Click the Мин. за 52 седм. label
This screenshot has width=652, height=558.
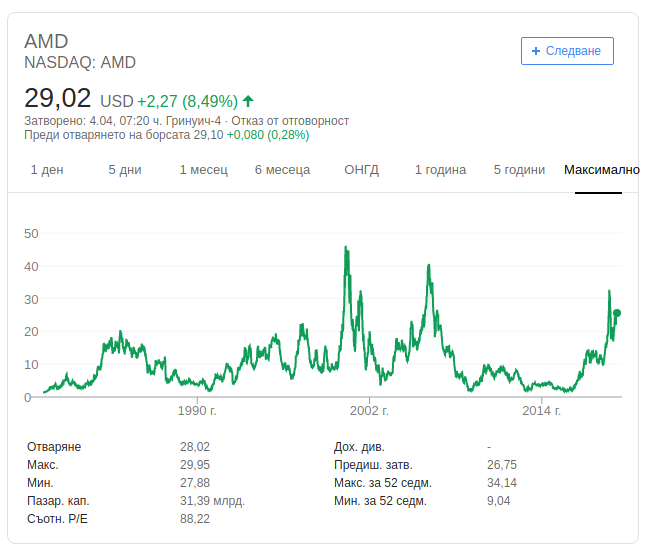(380, 501)
